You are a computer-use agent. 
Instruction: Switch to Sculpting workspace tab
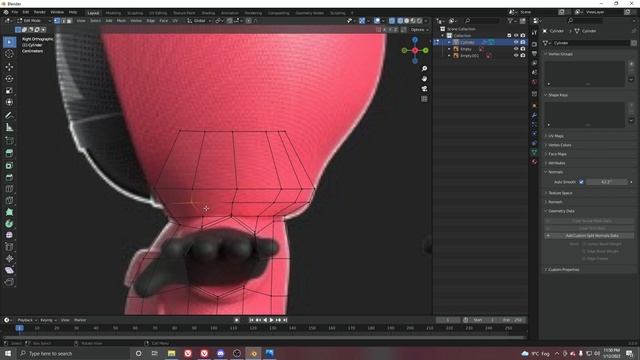135,13
